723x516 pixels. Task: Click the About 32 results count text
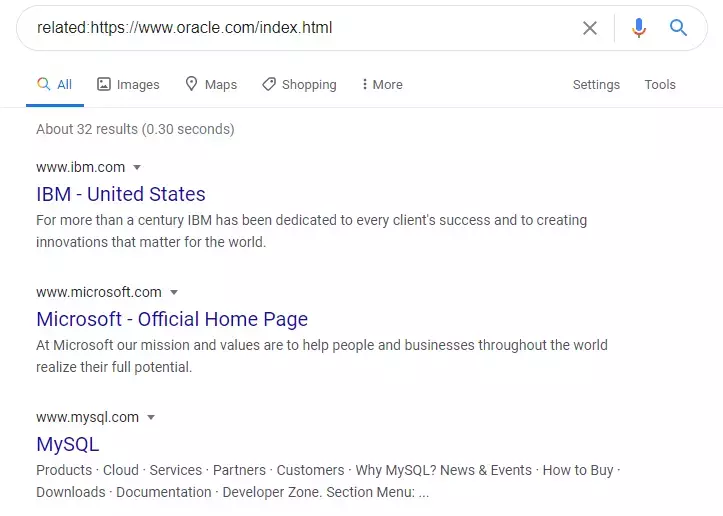click(x=135, y=129)
